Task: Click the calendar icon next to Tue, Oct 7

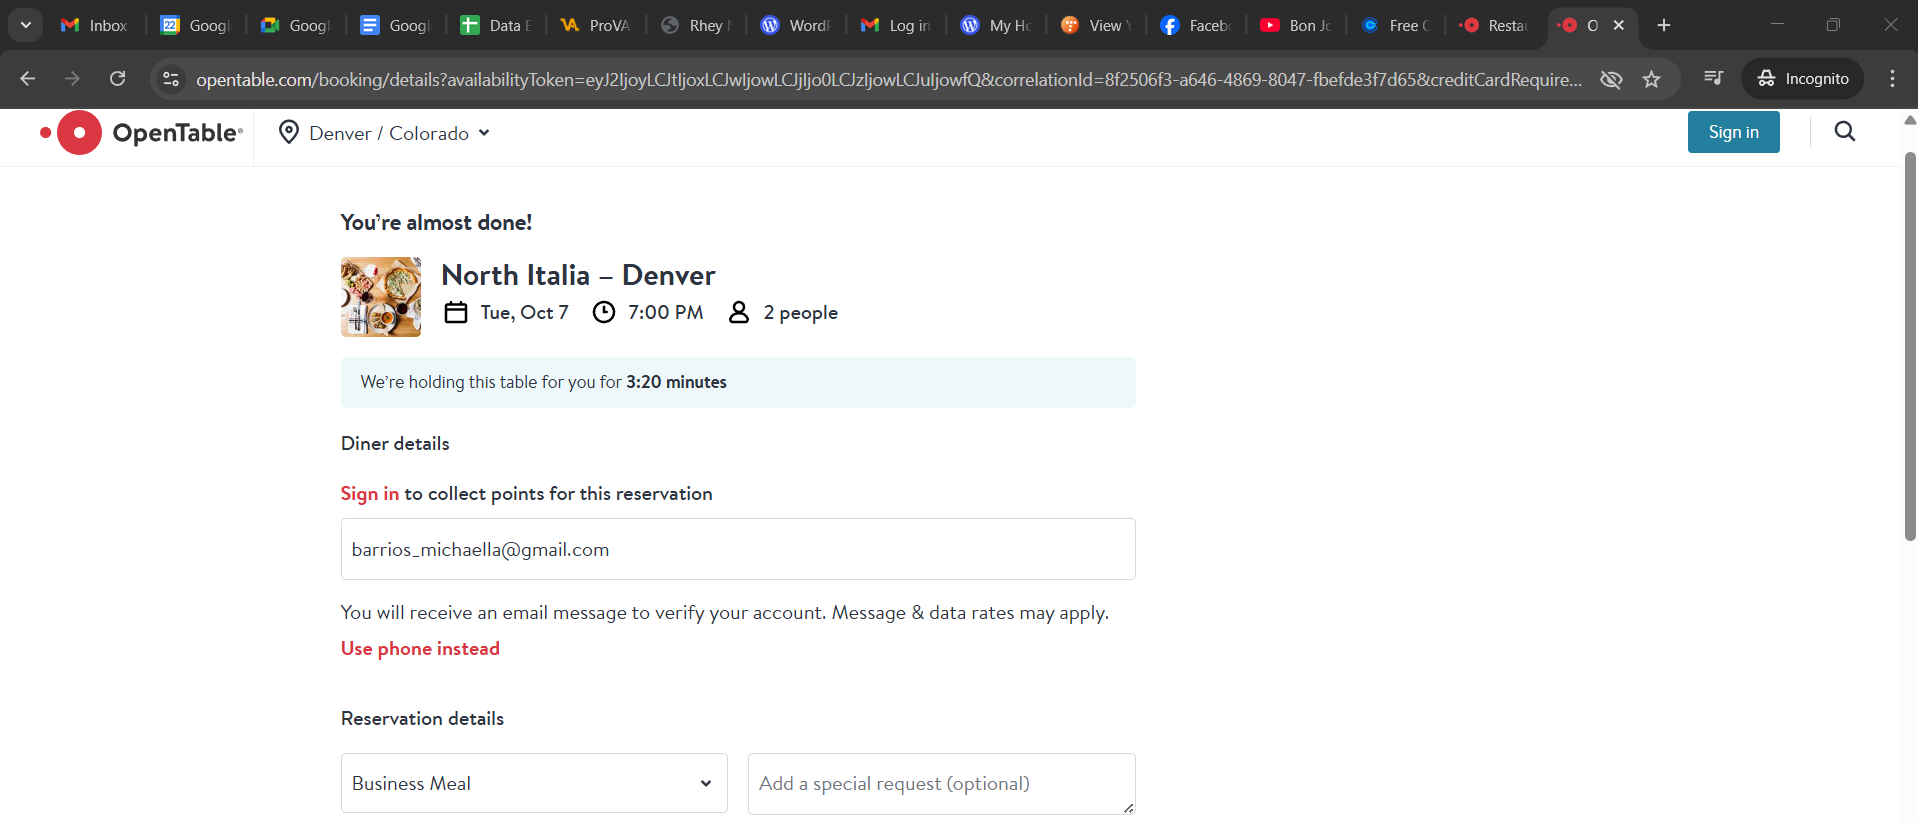Action: pos(456,313)
